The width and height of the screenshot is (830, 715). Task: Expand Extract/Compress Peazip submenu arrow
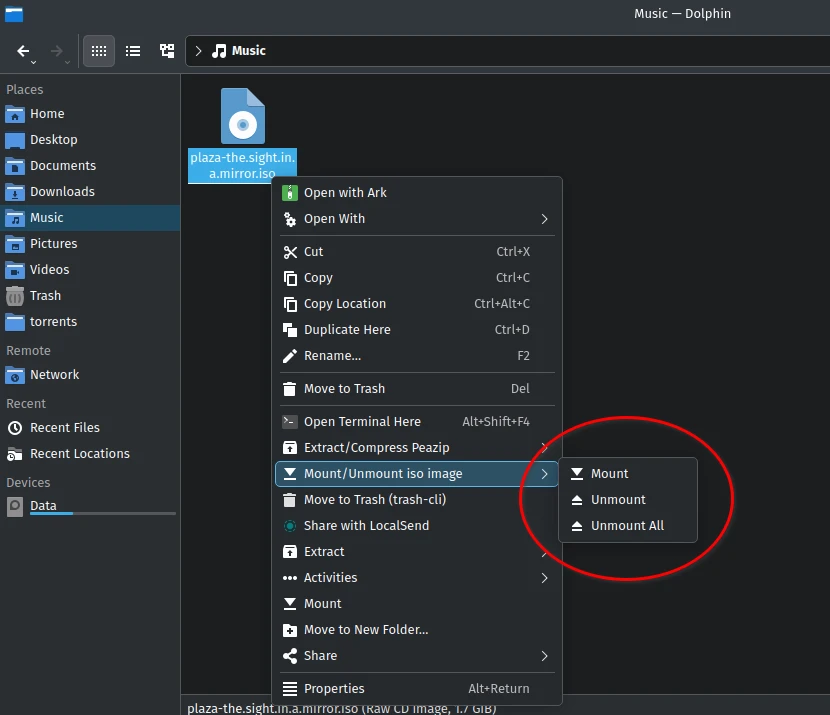[544, 448]
